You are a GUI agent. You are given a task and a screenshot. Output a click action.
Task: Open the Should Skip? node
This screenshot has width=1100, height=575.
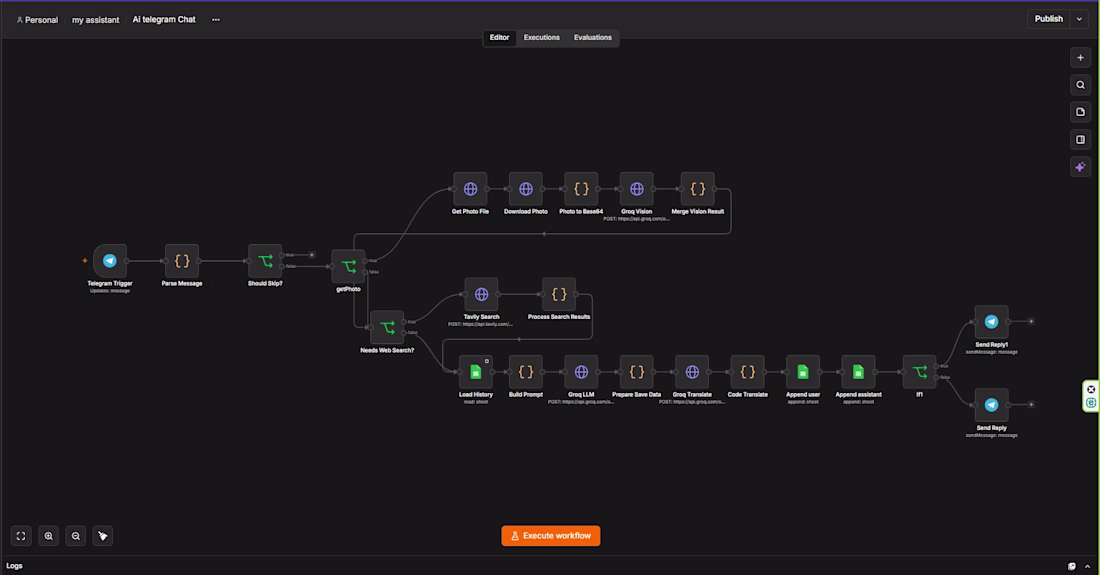265,261
